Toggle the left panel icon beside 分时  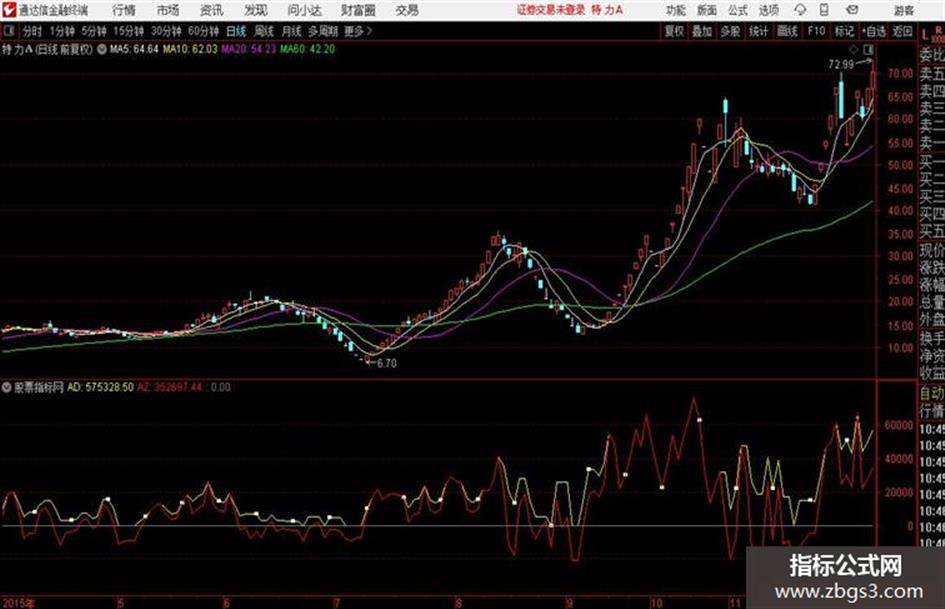point(8,31)
